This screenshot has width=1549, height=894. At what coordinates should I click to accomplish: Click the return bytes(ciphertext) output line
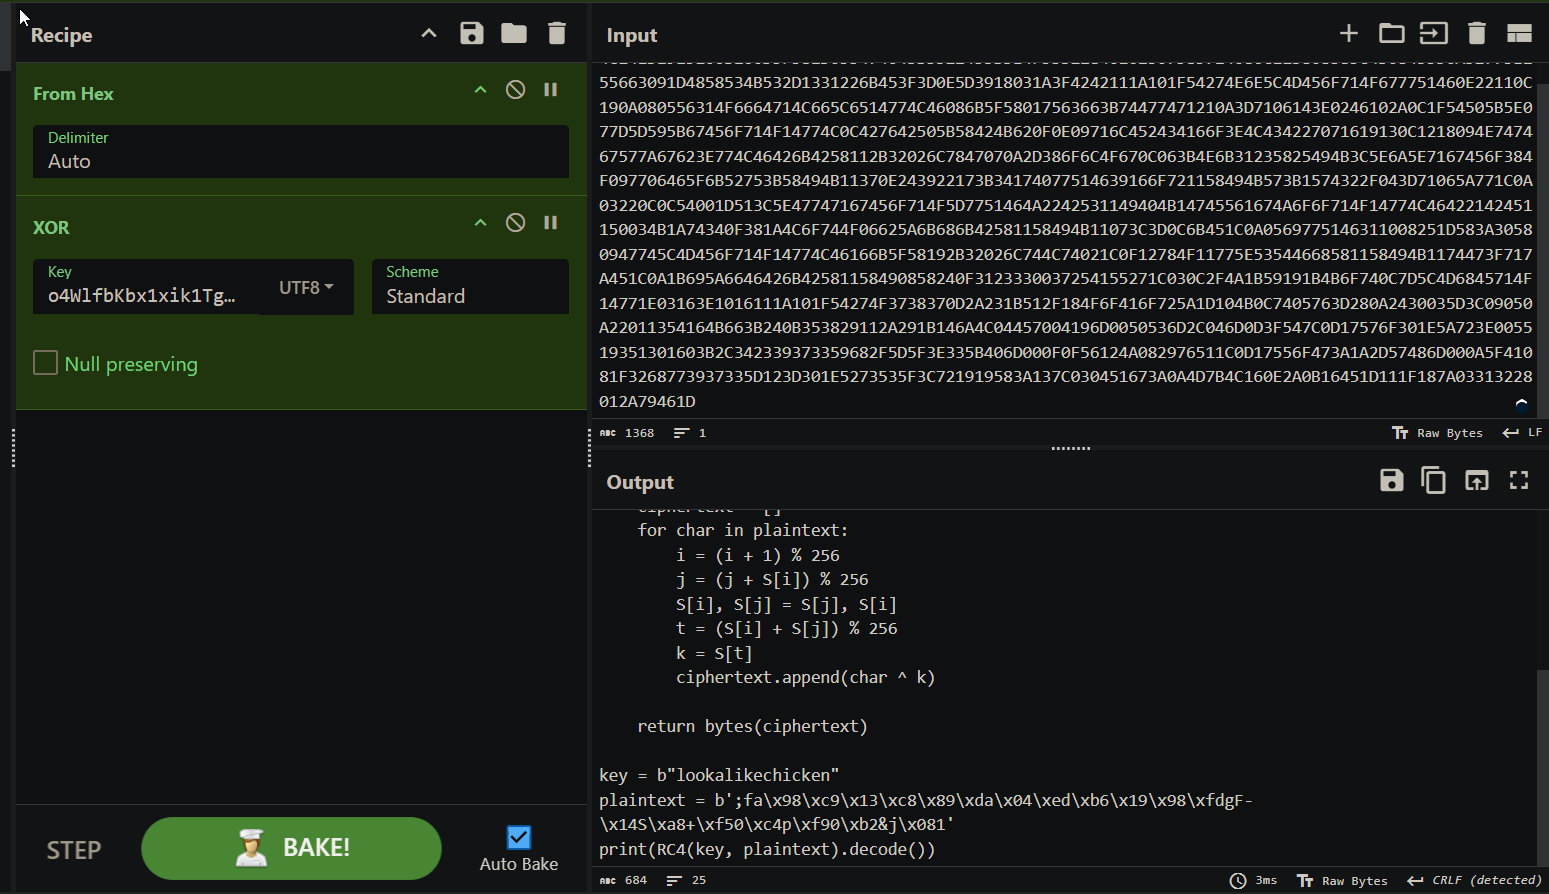point(752,726)
